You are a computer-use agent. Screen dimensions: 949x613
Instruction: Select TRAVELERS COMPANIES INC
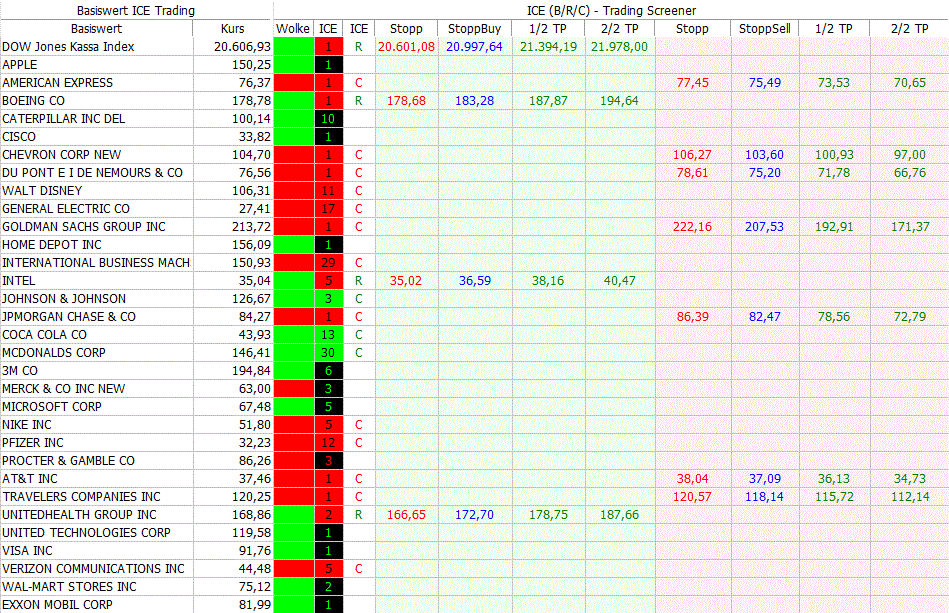tap(82, 497)
